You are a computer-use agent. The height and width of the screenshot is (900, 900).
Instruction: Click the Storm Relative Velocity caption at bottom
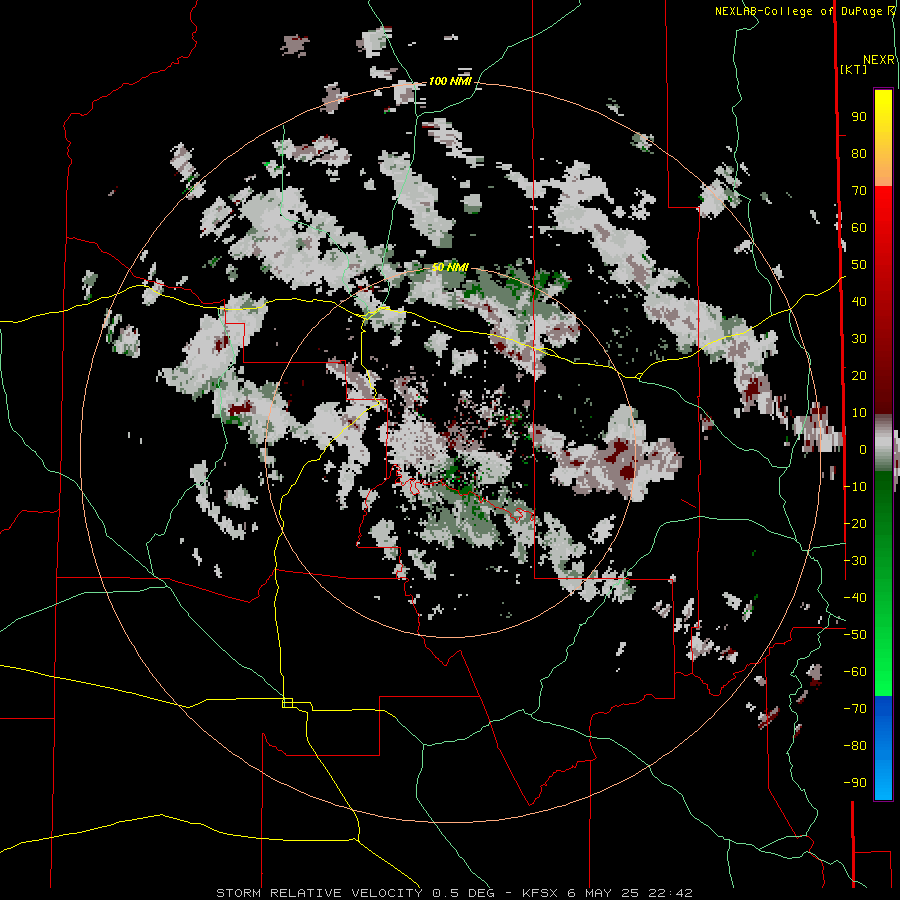pyautogui.click(x=454, y=893)
